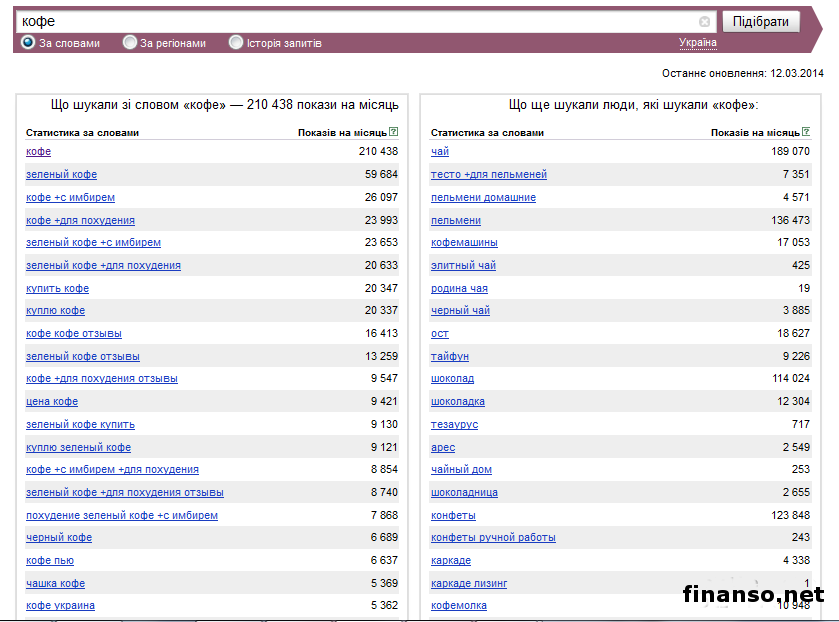
Task: Open the «черный кофе» keyword link
Action: (59, 538)
